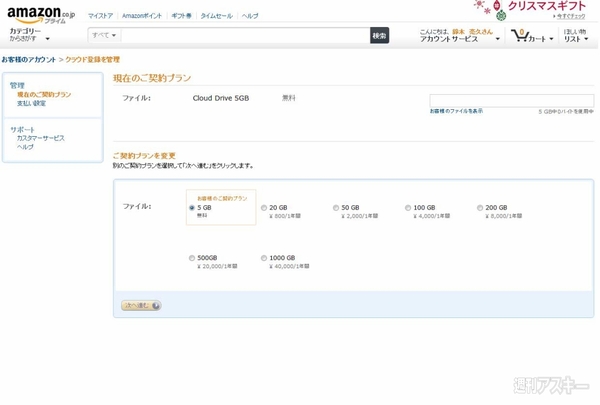
Task: Click the ¥ 40,000/1年間 price text
Action: tap(289, 266)
